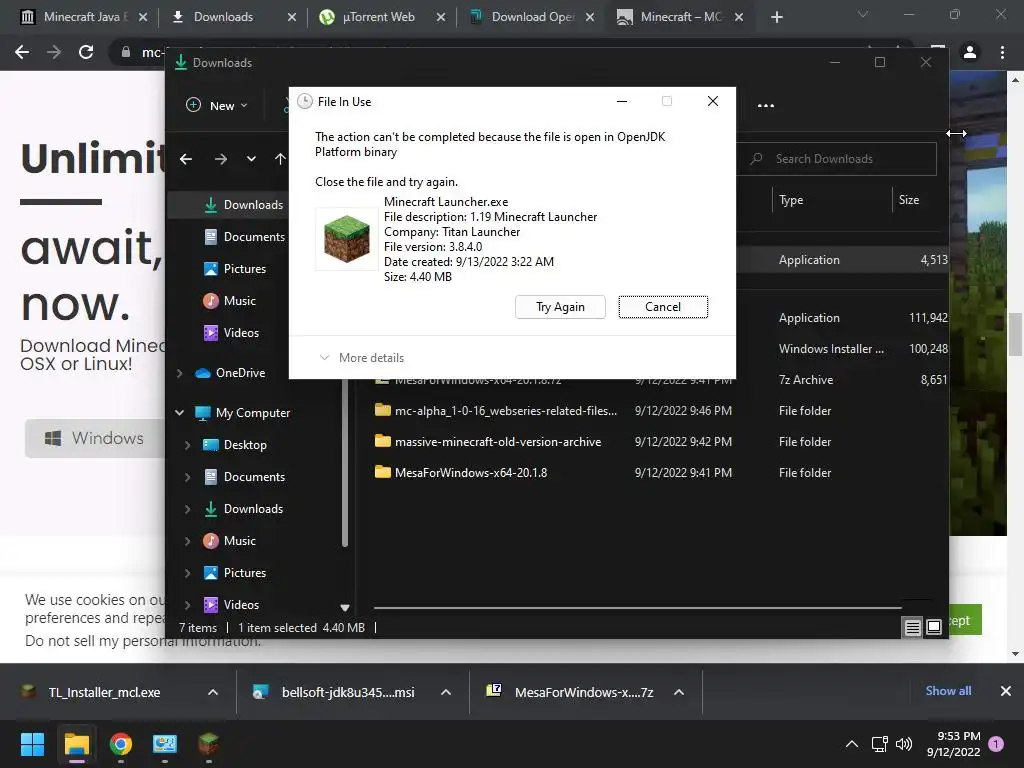Screen dimensions: 1024x768
Task: Click Show all downloads link
Action: coord(948,691)
